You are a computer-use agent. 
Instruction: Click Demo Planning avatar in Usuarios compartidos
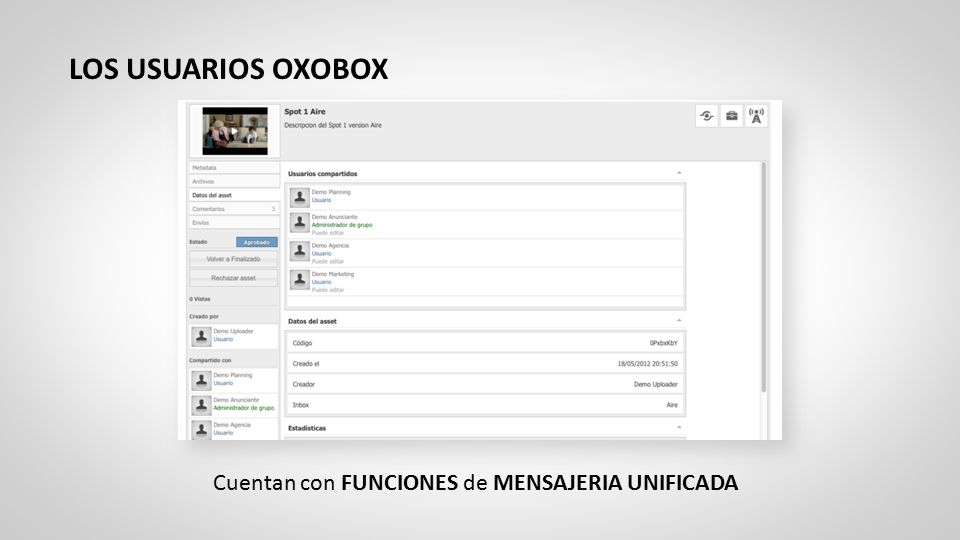[x=299, y=197]
